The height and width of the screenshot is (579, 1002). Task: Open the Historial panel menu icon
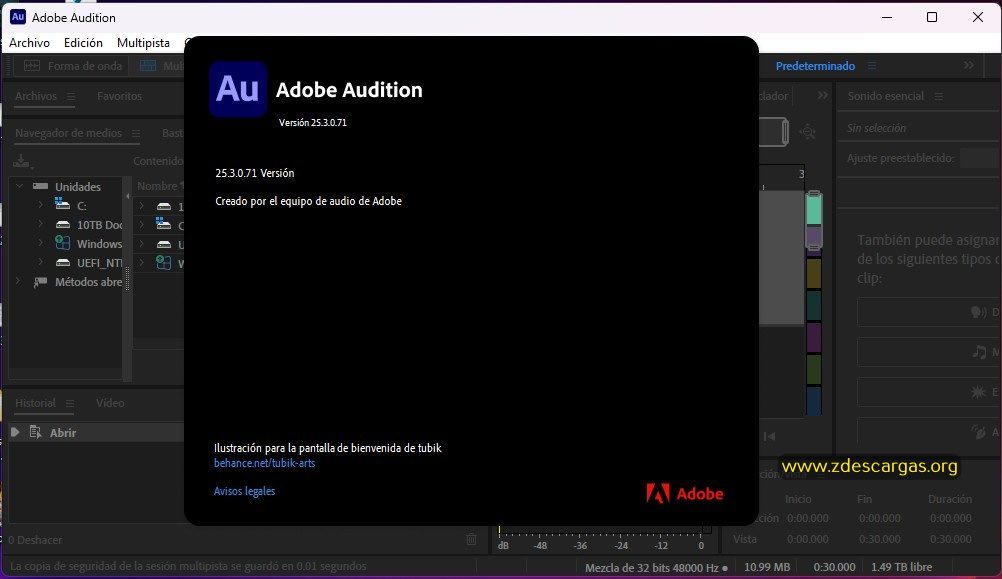(x=70, y=403)
